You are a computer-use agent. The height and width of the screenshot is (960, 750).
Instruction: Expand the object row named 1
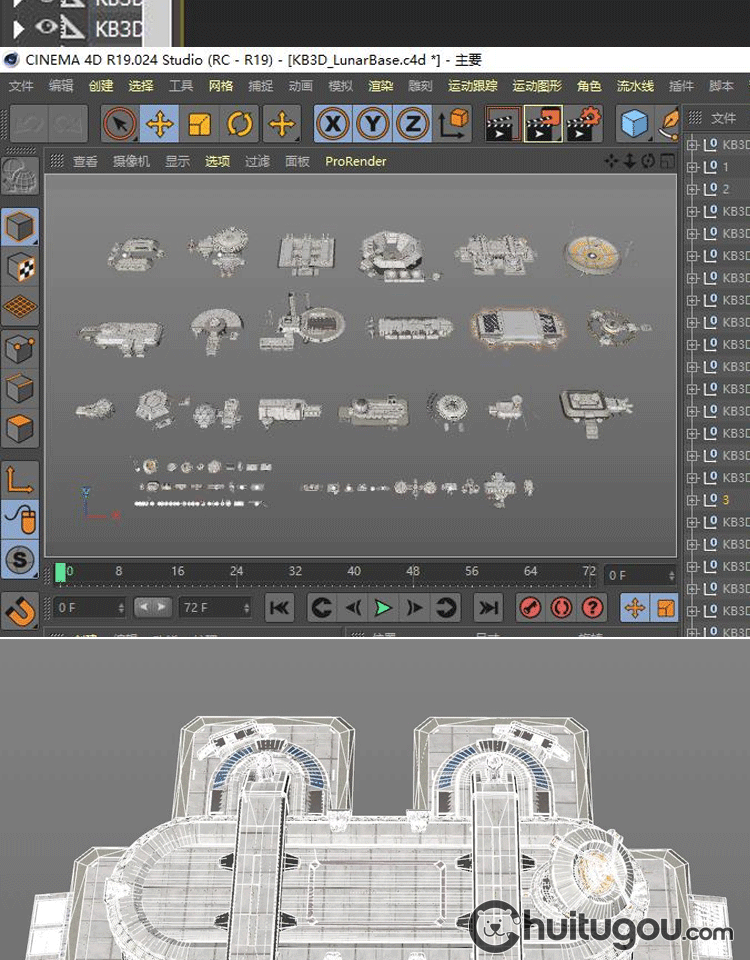692,167
